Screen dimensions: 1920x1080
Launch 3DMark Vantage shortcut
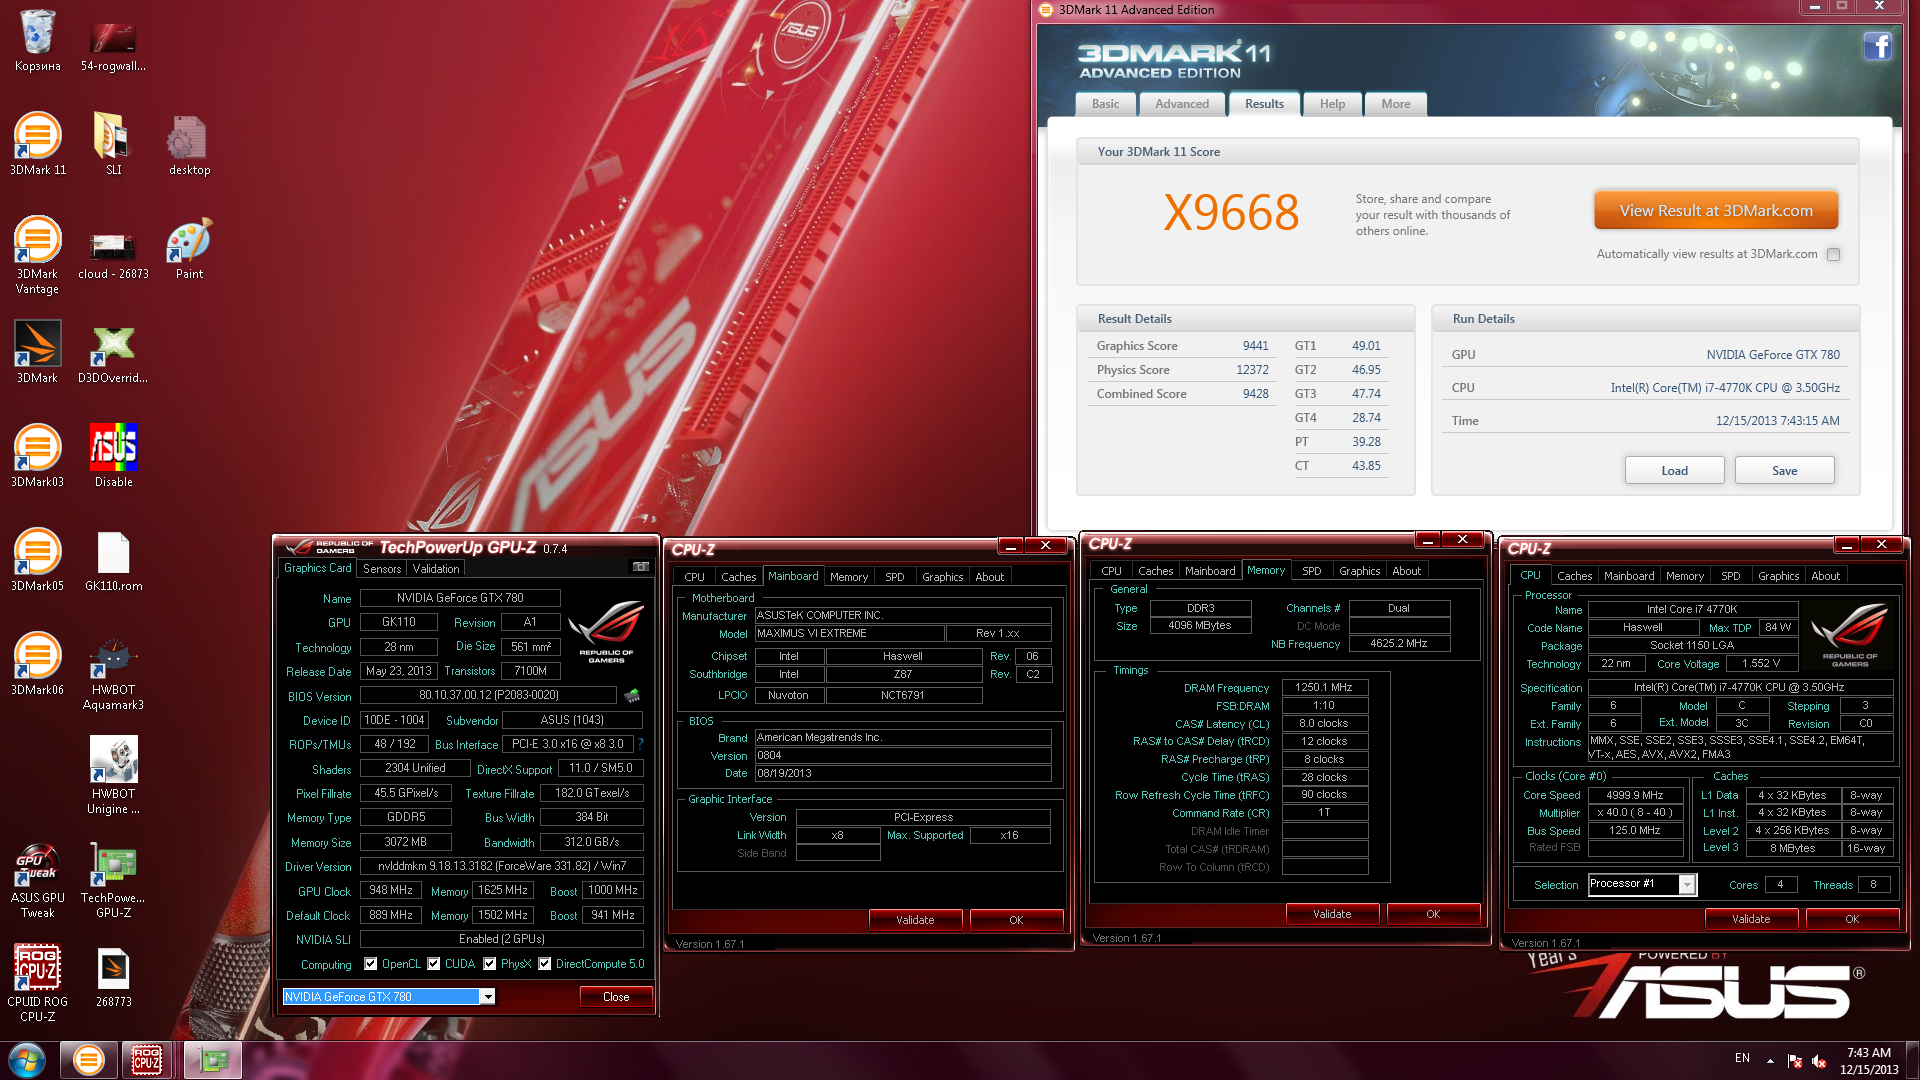pos(37,255)
